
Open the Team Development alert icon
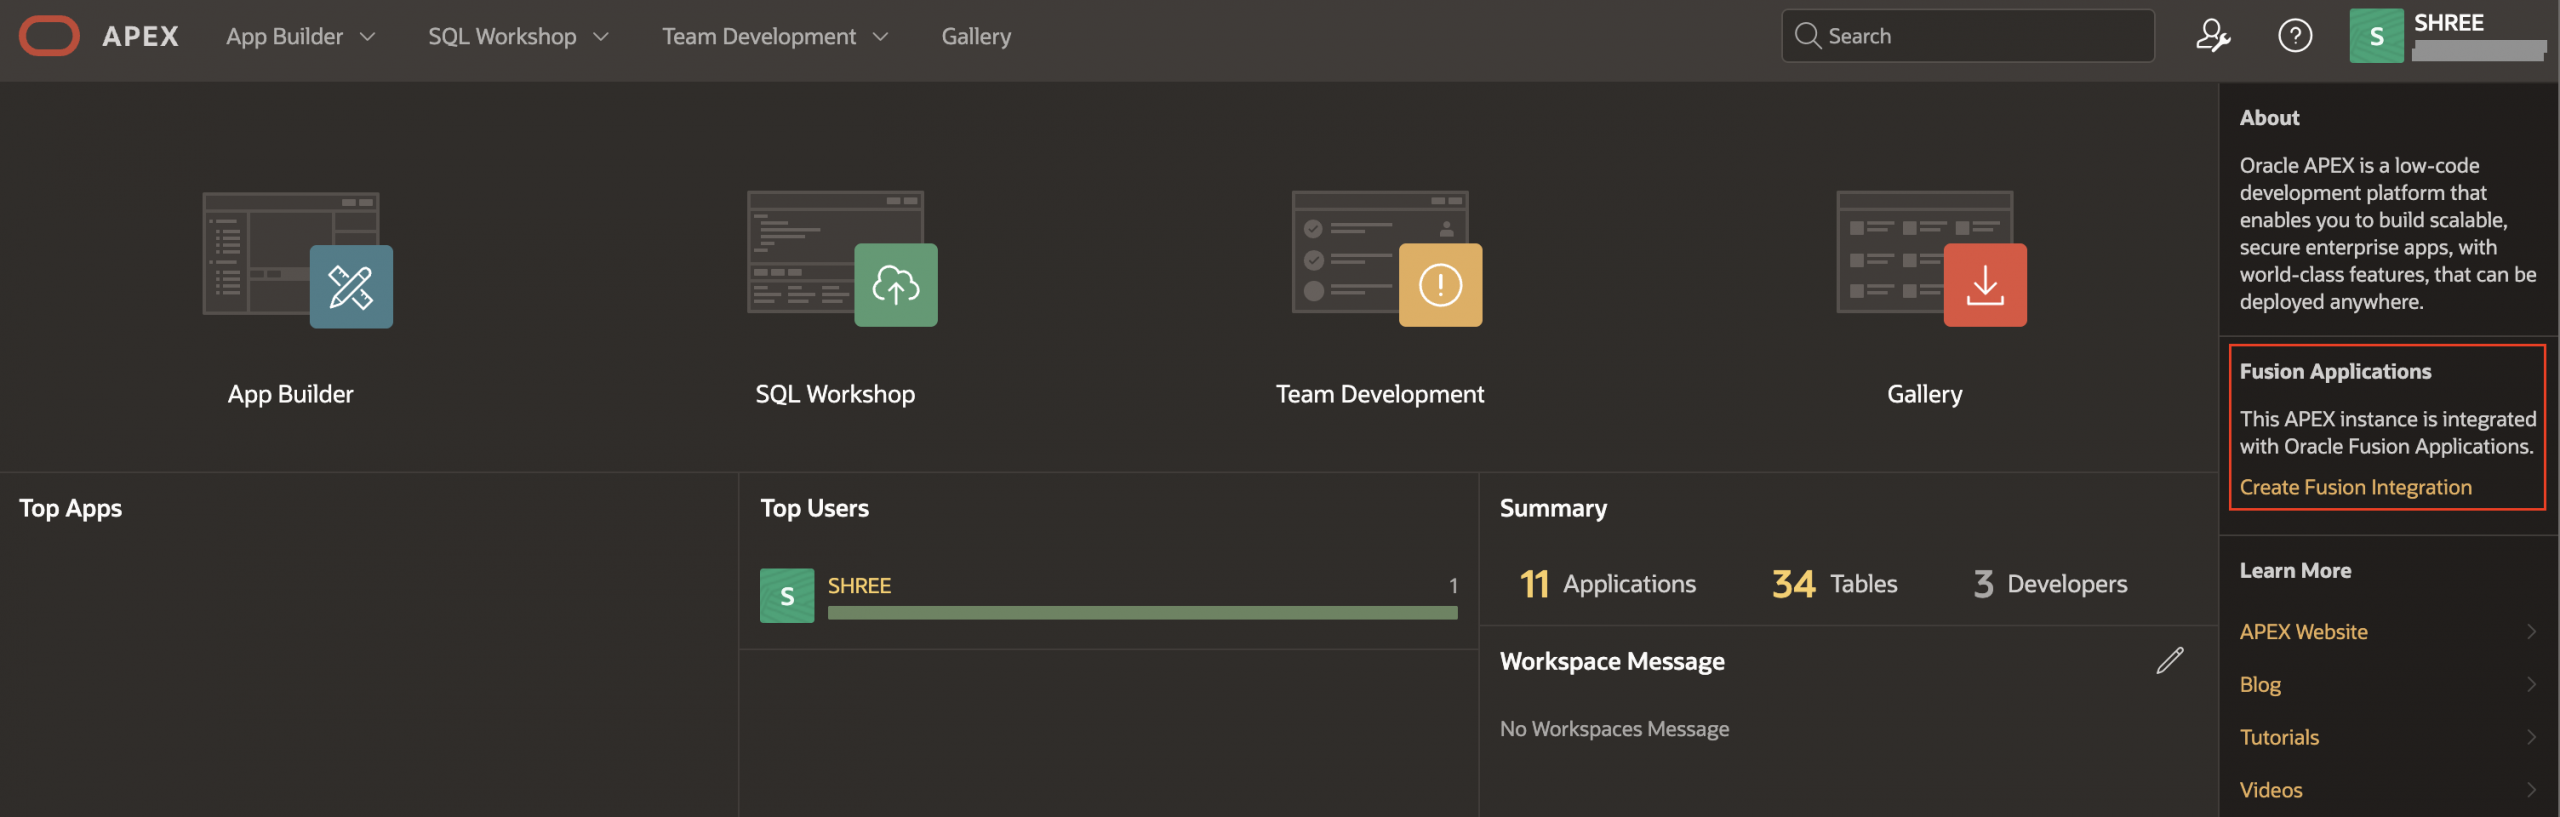(x=1439, y=286)
